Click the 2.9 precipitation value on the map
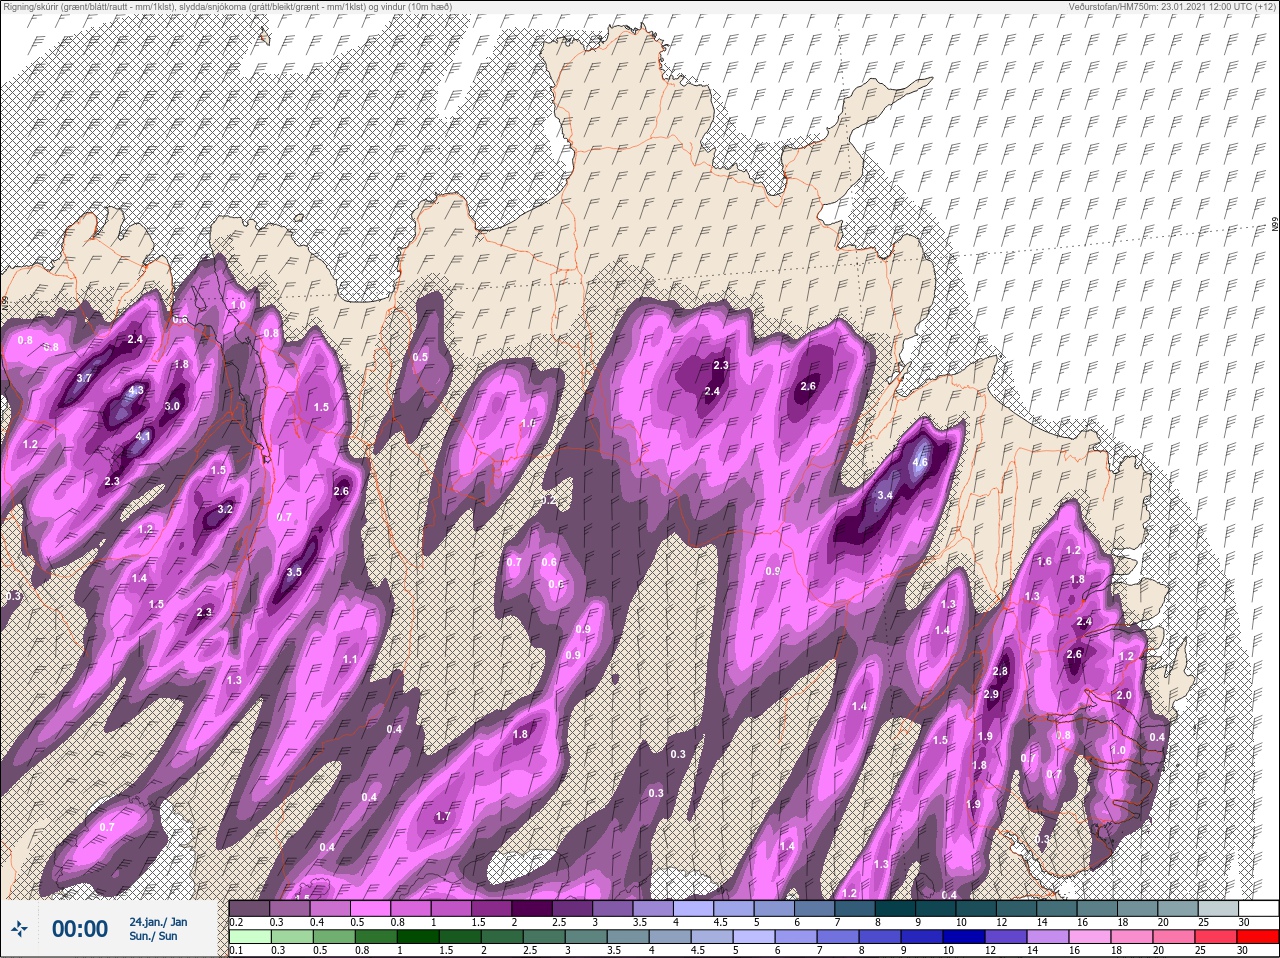Viewport: 1280px width, 958px height. click(992, 694)
